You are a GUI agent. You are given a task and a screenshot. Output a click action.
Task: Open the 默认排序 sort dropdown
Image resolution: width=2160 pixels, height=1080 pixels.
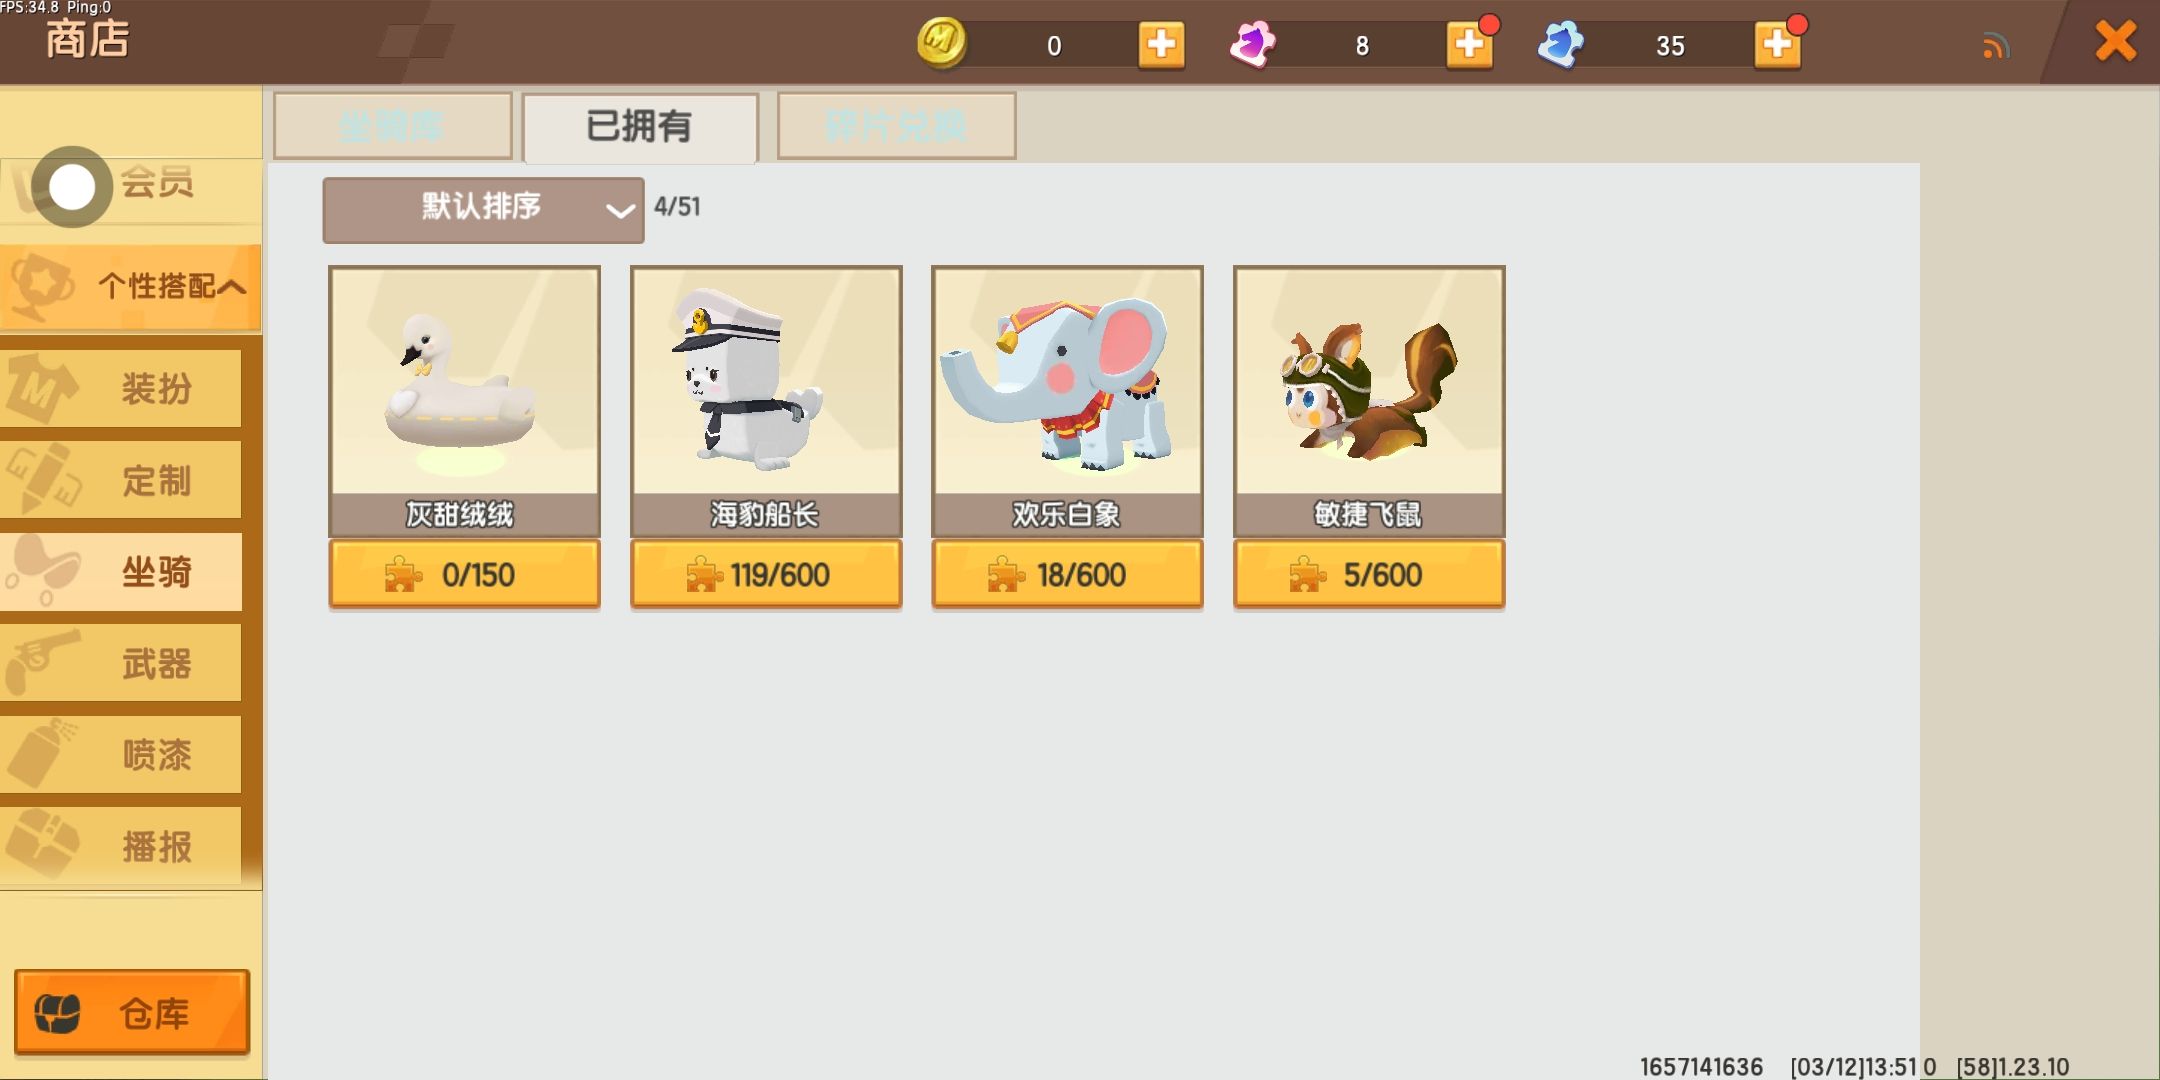(483, 210)
